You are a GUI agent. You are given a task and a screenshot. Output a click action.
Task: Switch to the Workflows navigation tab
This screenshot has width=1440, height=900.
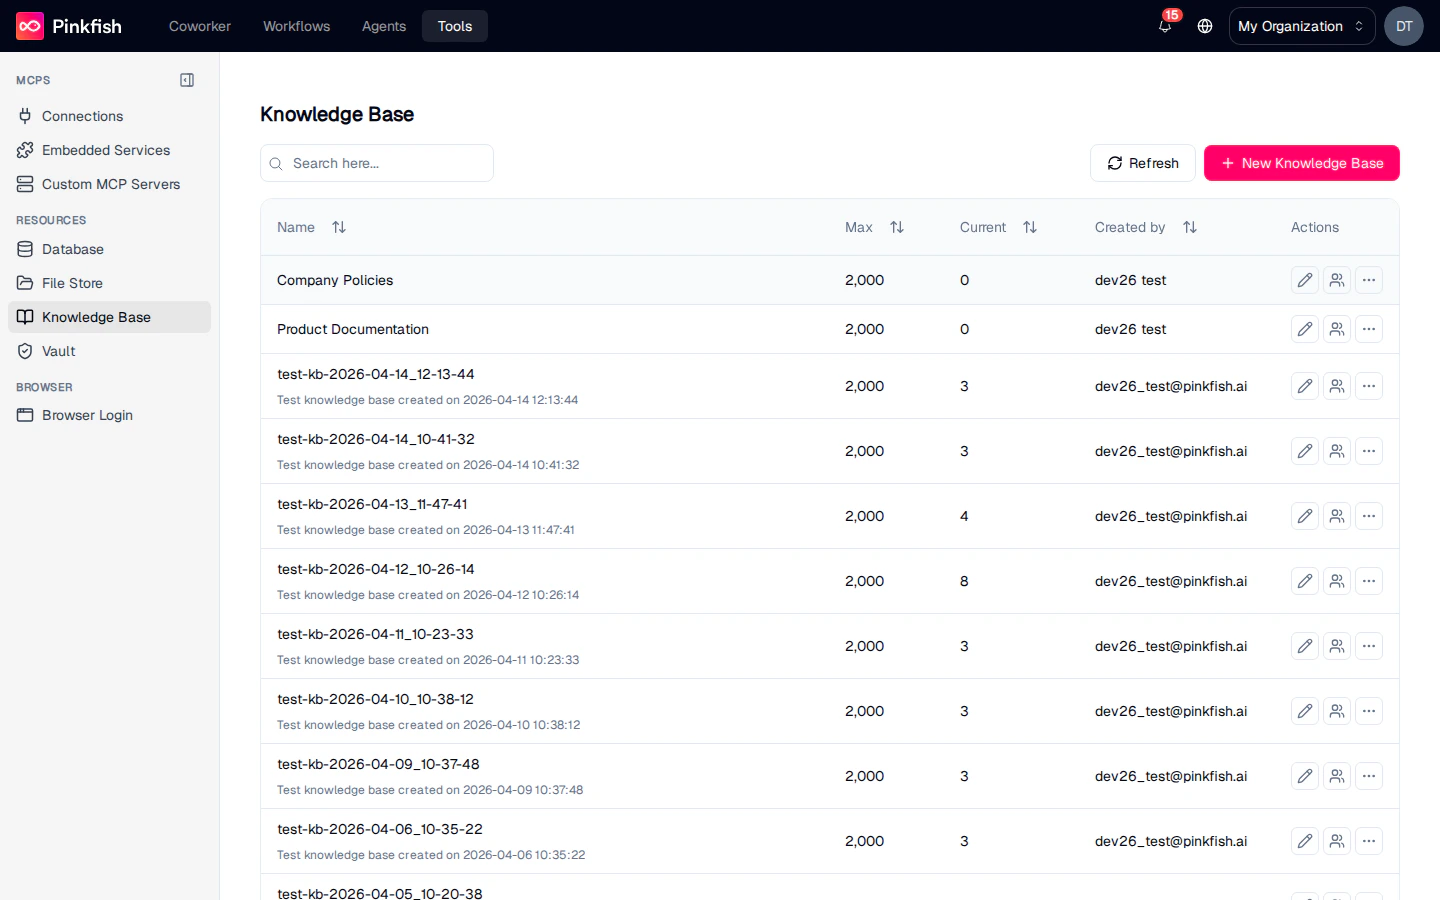click(296, 26)
